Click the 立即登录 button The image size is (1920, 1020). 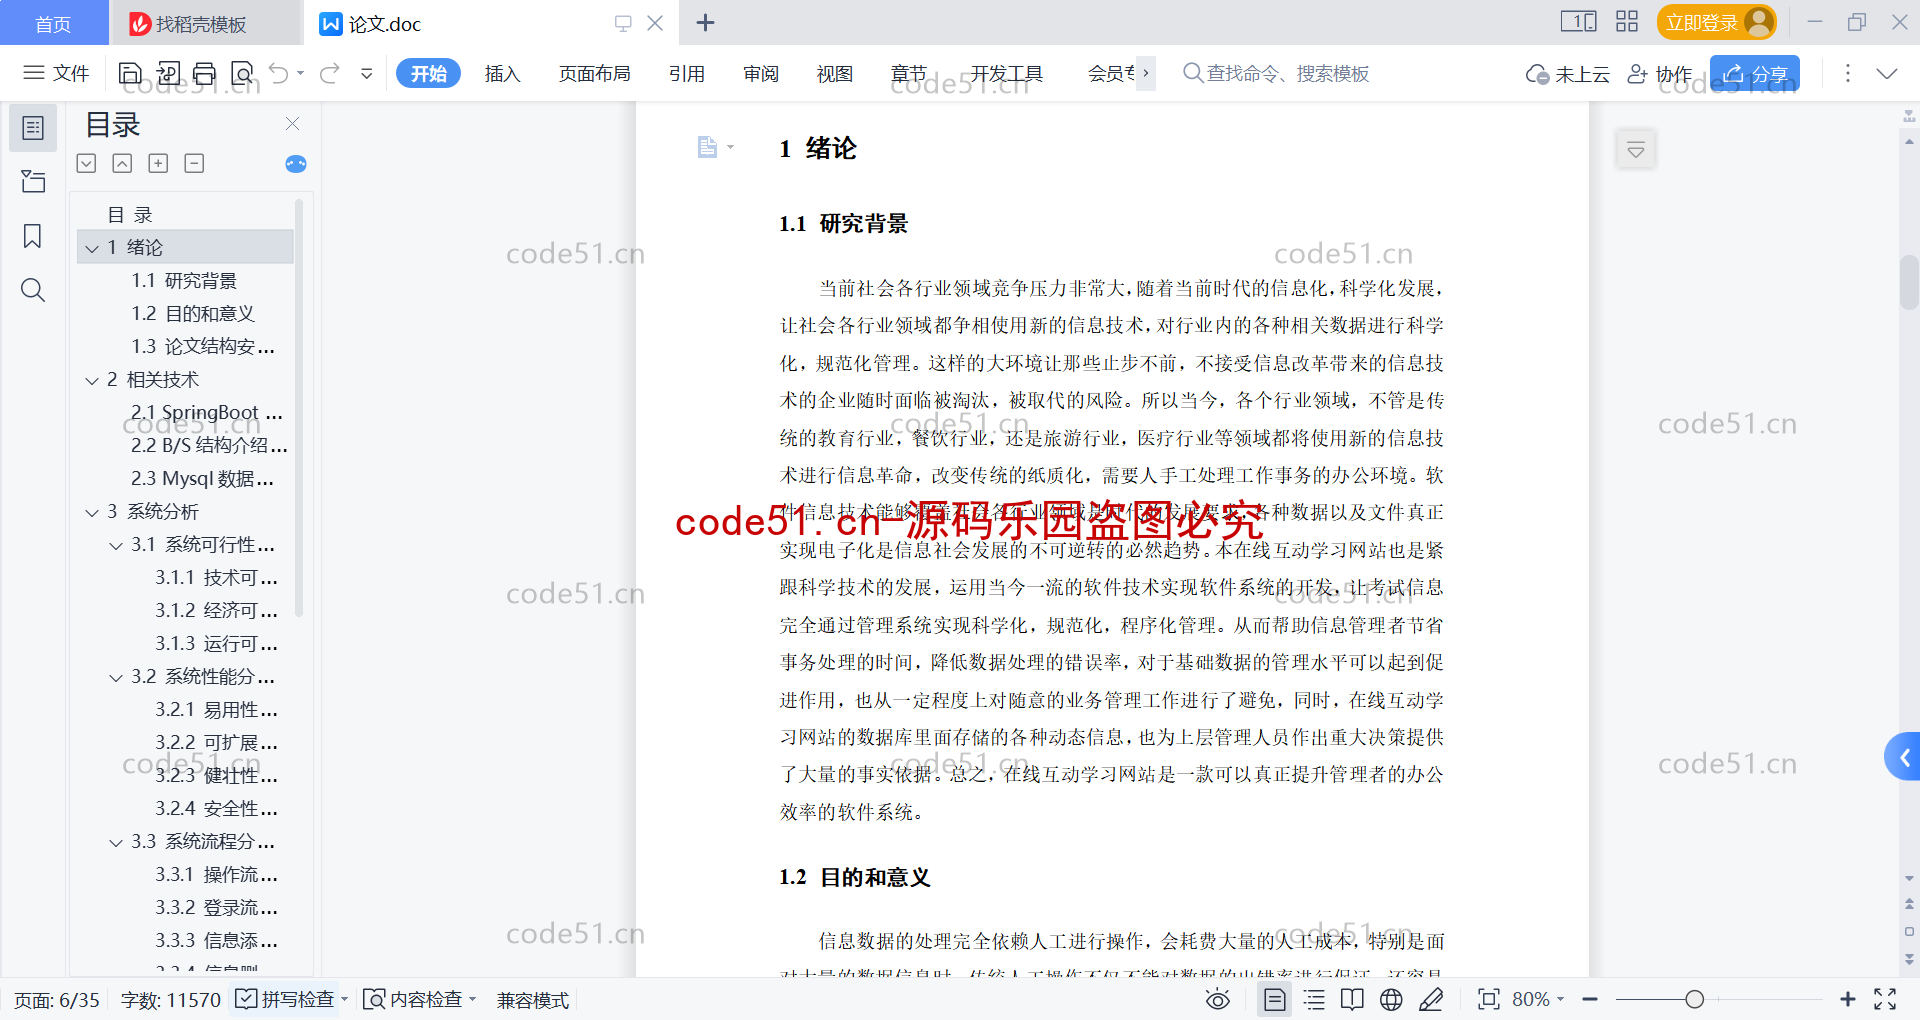pos(1716,22)
